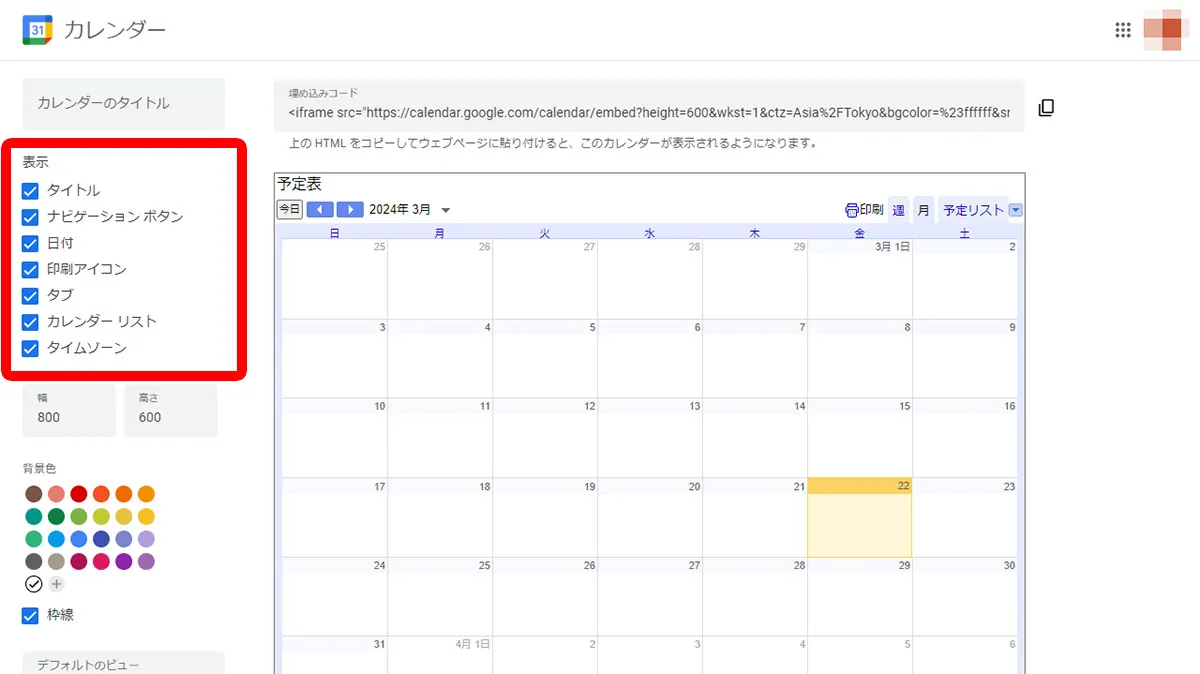
Task: Open the デフォルトのビュー dropdown
Action: (x=123, y=663)
